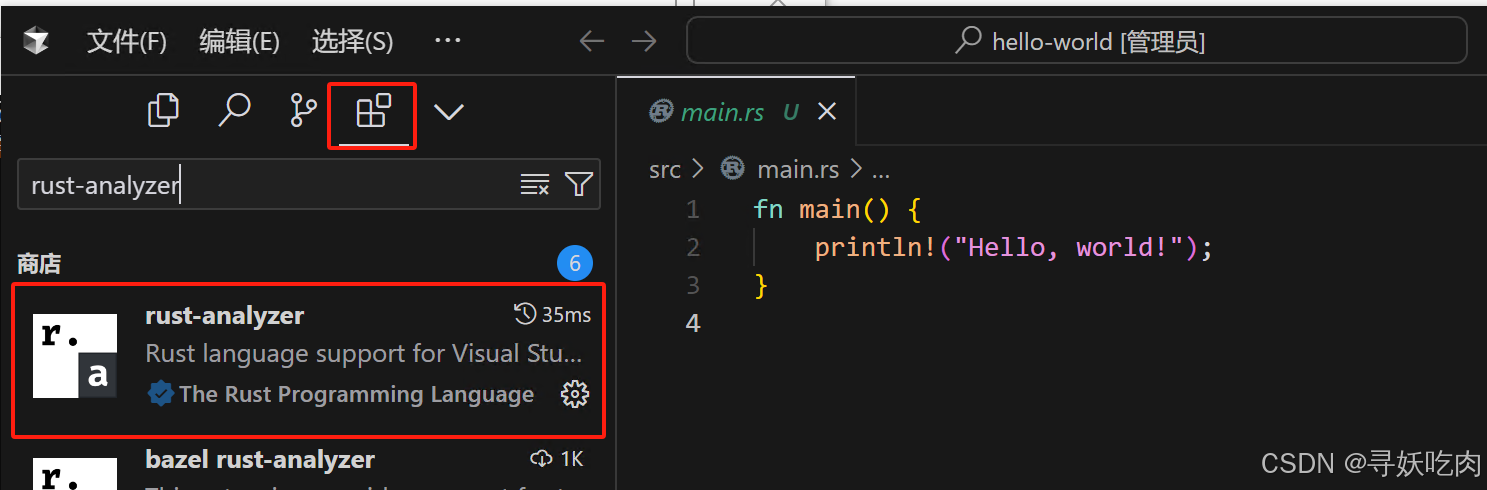Clear extension search results icon
The width and height of the screenshot is (1487, 490).
coord(535,184)
